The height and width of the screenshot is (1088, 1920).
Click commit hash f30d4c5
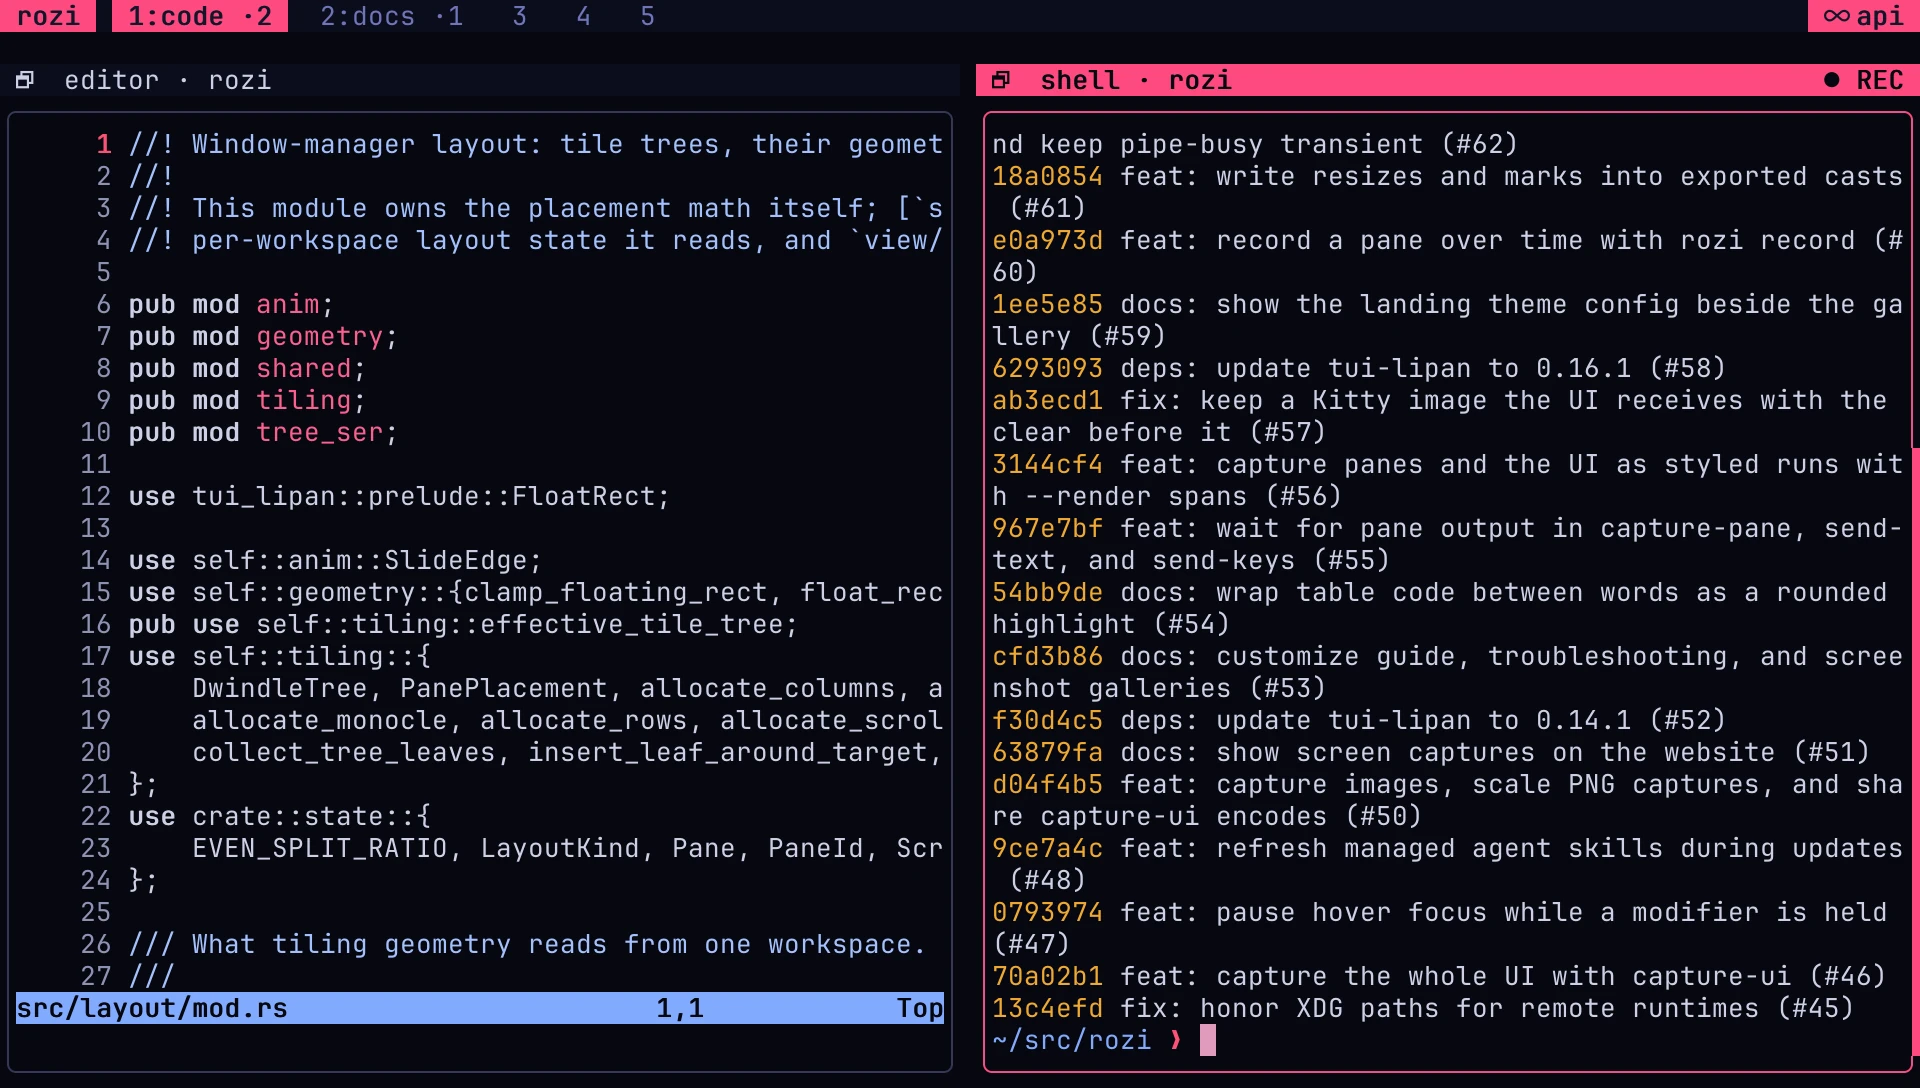pyautogui.click(x=1048, y=720)
